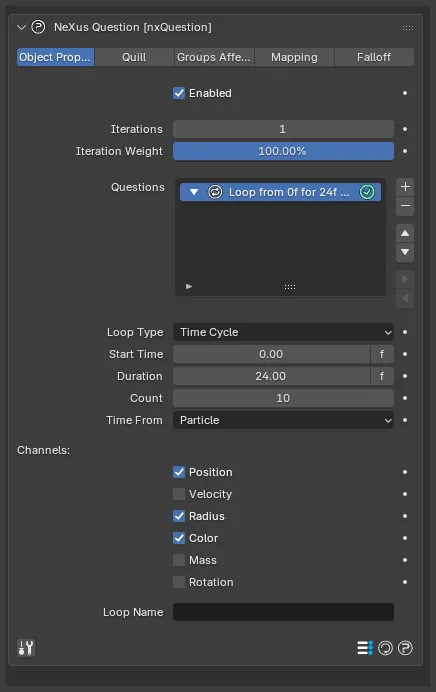Click the outdent left arrow button

tap(405, 299)
